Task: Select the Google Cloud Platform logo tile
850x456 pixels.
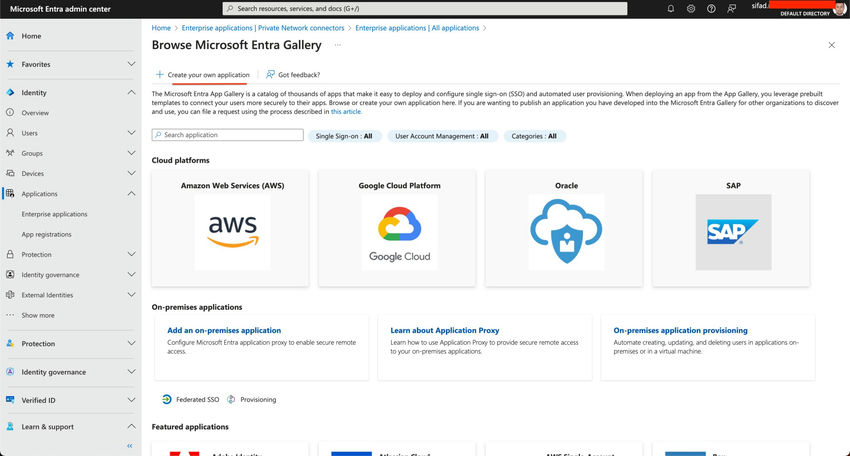Action: (400, 231)
